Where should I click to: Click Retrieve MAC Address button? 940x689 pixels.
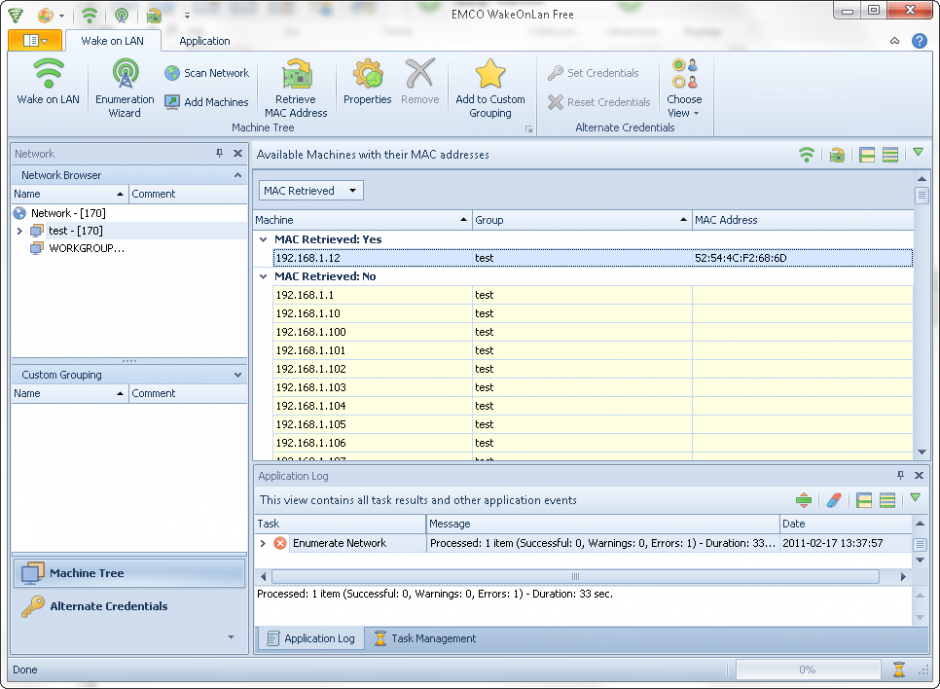pos(296,88)
